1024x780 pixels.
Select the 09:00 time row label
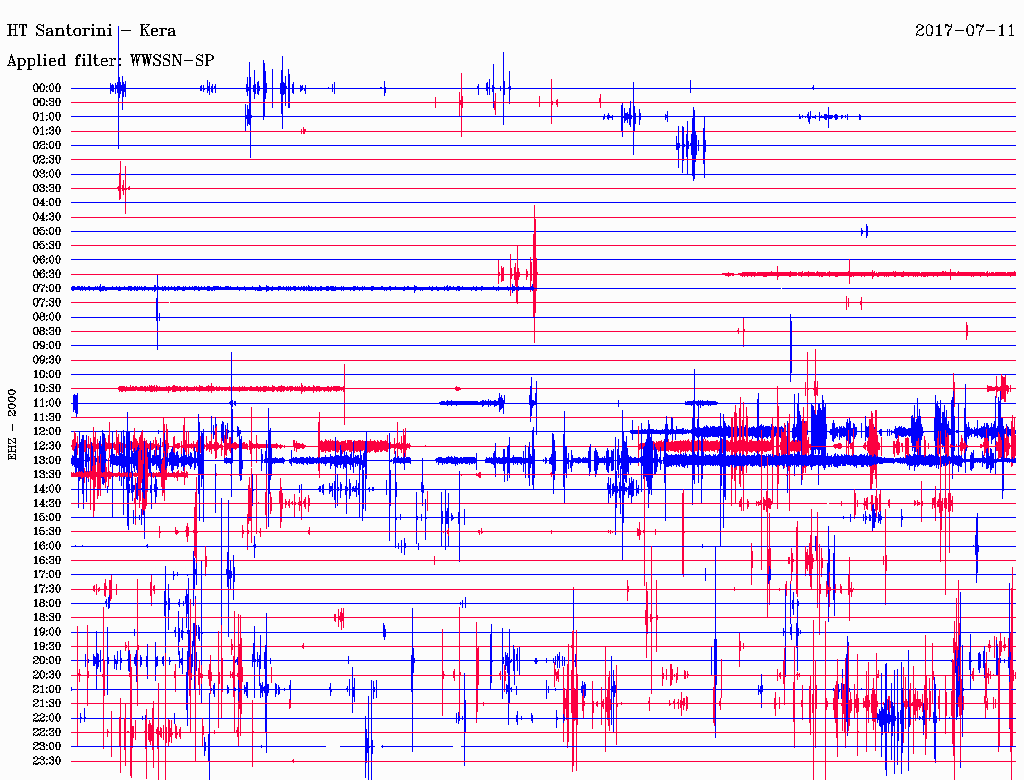[47, 346]
